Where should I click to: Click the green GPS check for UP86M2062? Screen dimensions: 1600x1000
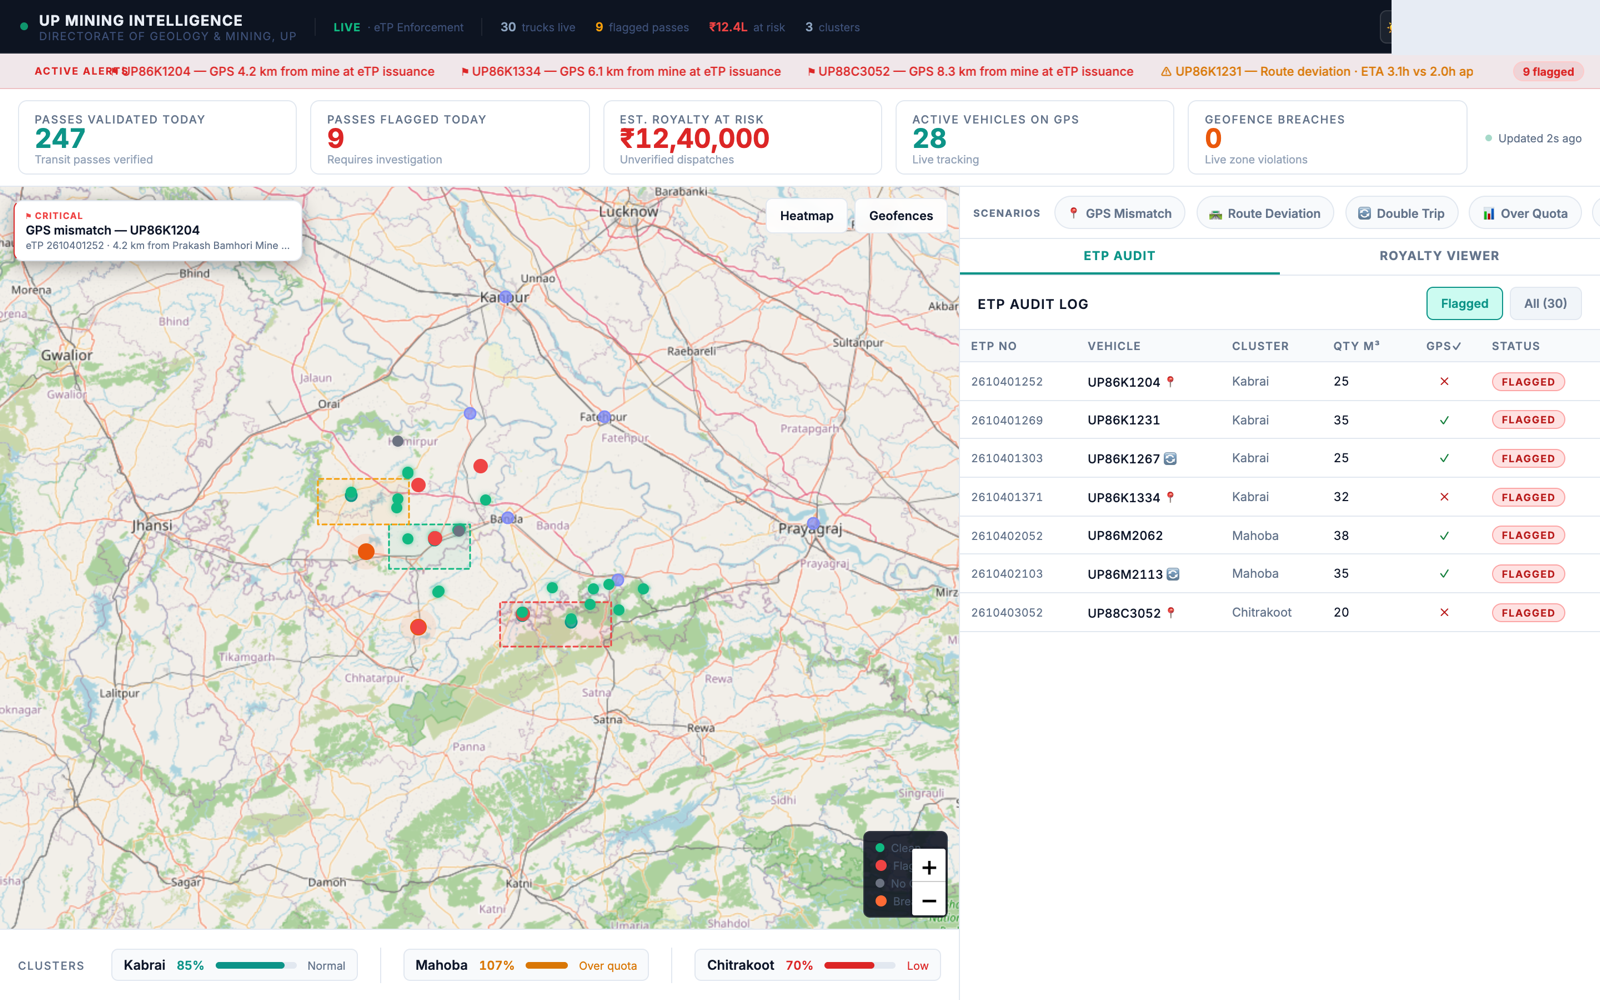(x=1444, y=536)
